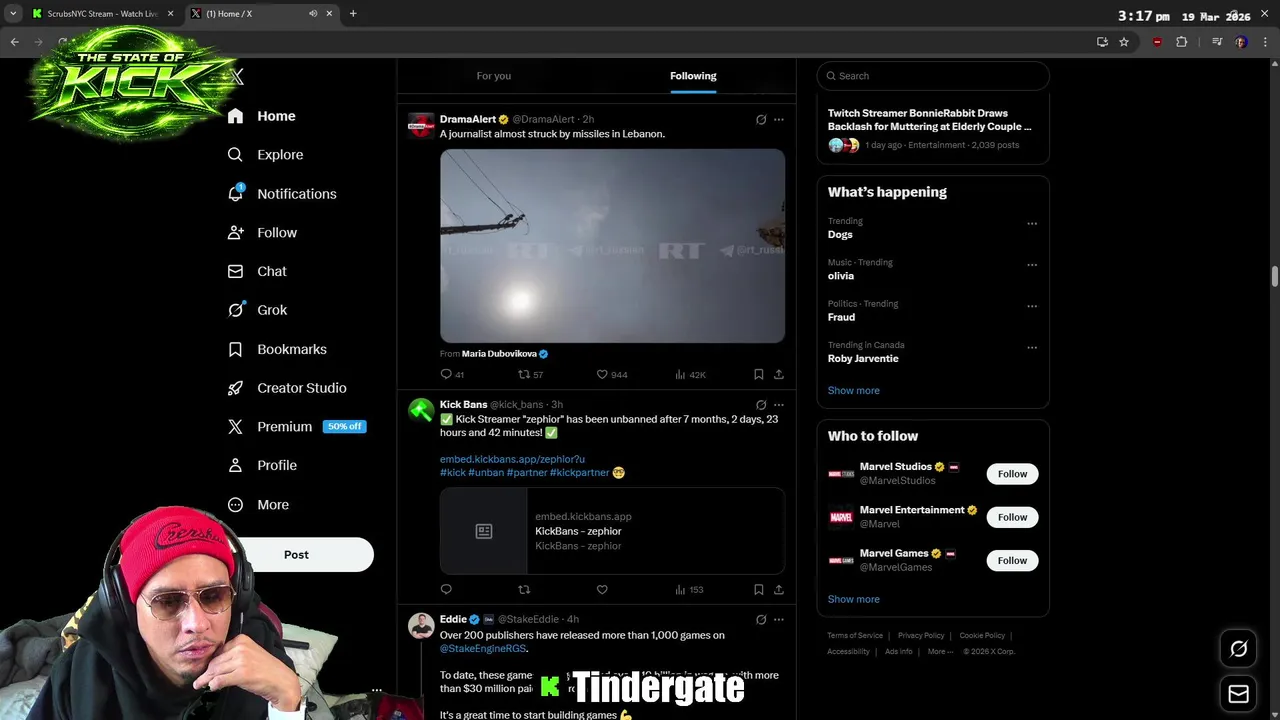Viewport: 1280px width, 720px height.
Task: Click the Post button
Action: [x=296, y=555]
